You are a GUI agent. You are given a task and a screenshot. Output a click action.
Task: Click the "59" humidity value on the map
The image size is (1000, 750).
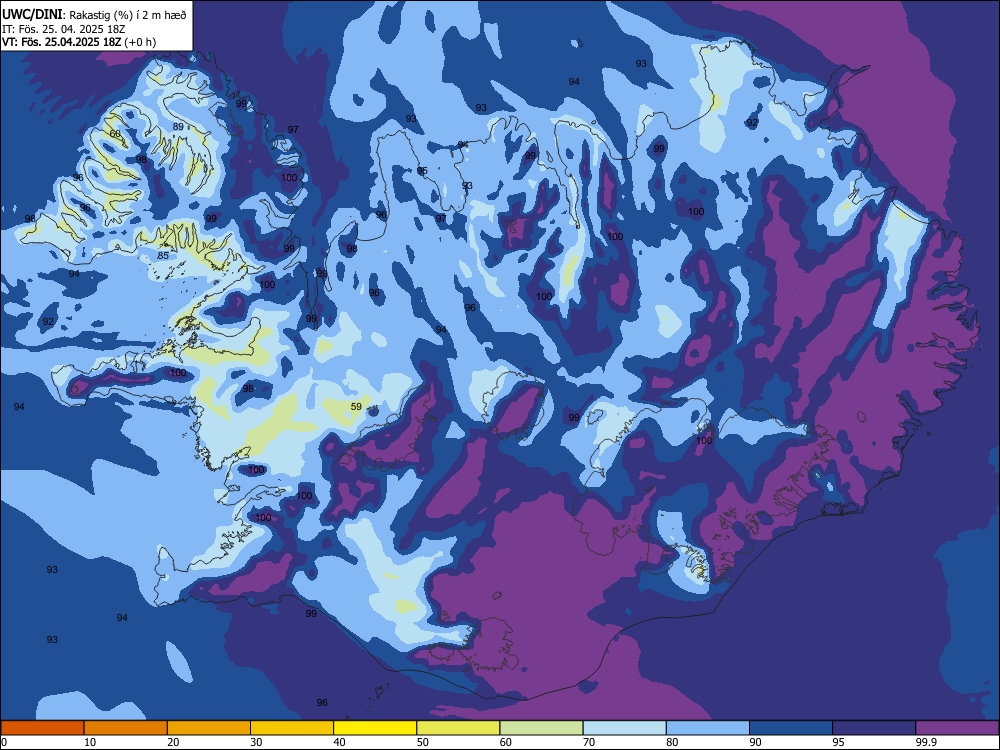[x=357, y=406]
